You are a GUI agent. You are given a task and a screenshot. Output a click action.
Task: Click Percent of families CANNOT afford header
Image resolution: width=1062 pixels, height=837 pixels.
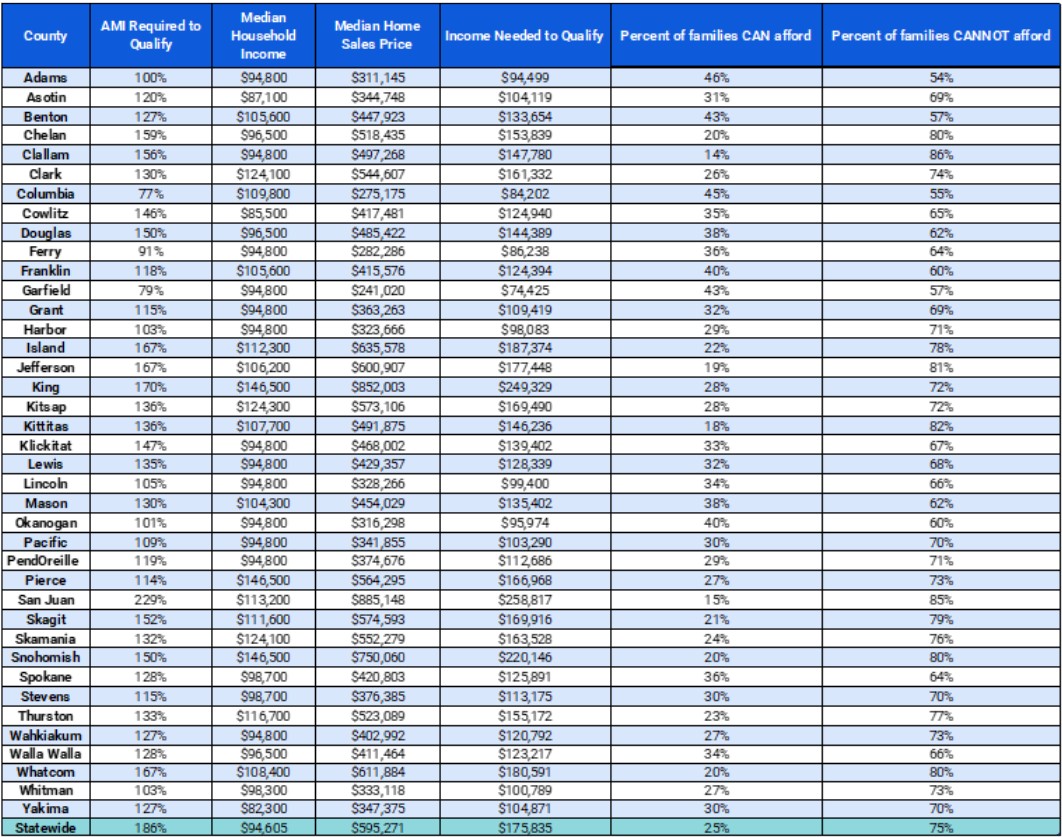tap(941, 36)
